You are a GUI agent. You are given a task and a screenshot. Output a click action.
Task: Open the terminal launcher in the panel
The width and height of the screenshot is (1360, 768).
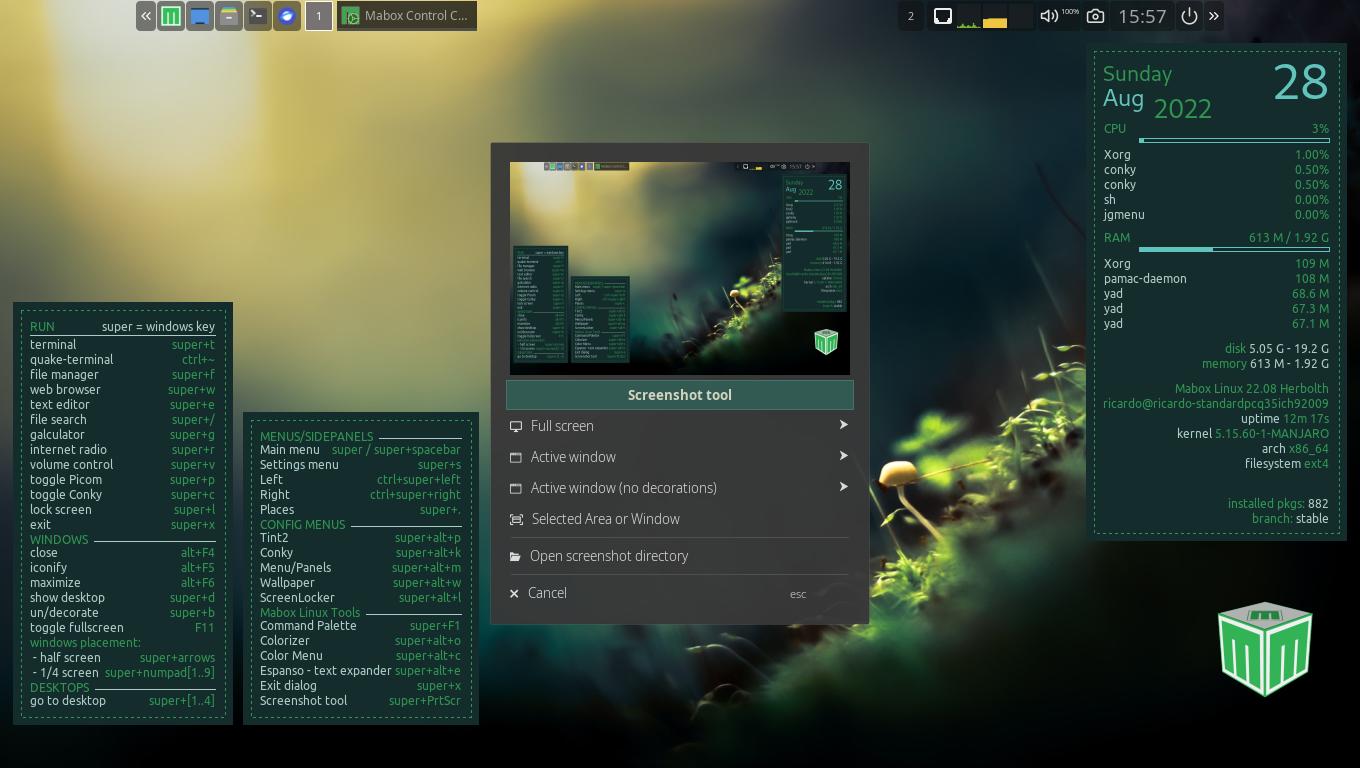coord(258,16)
